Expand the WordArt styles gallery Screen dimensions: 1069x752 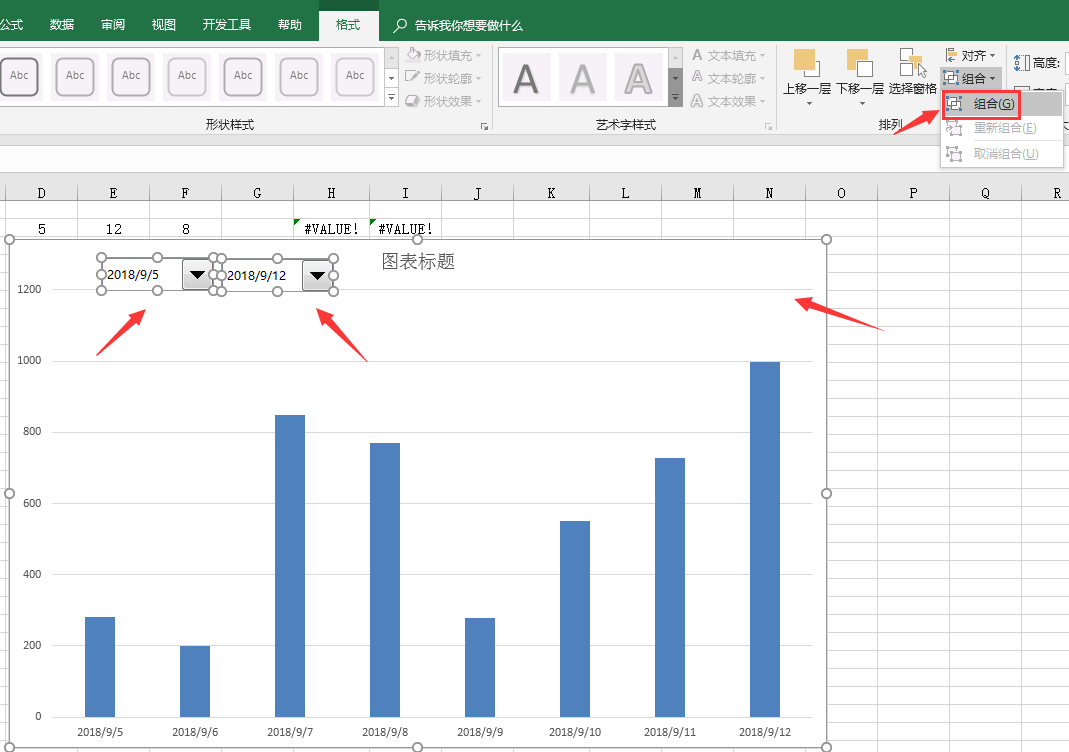coord(675,99)
